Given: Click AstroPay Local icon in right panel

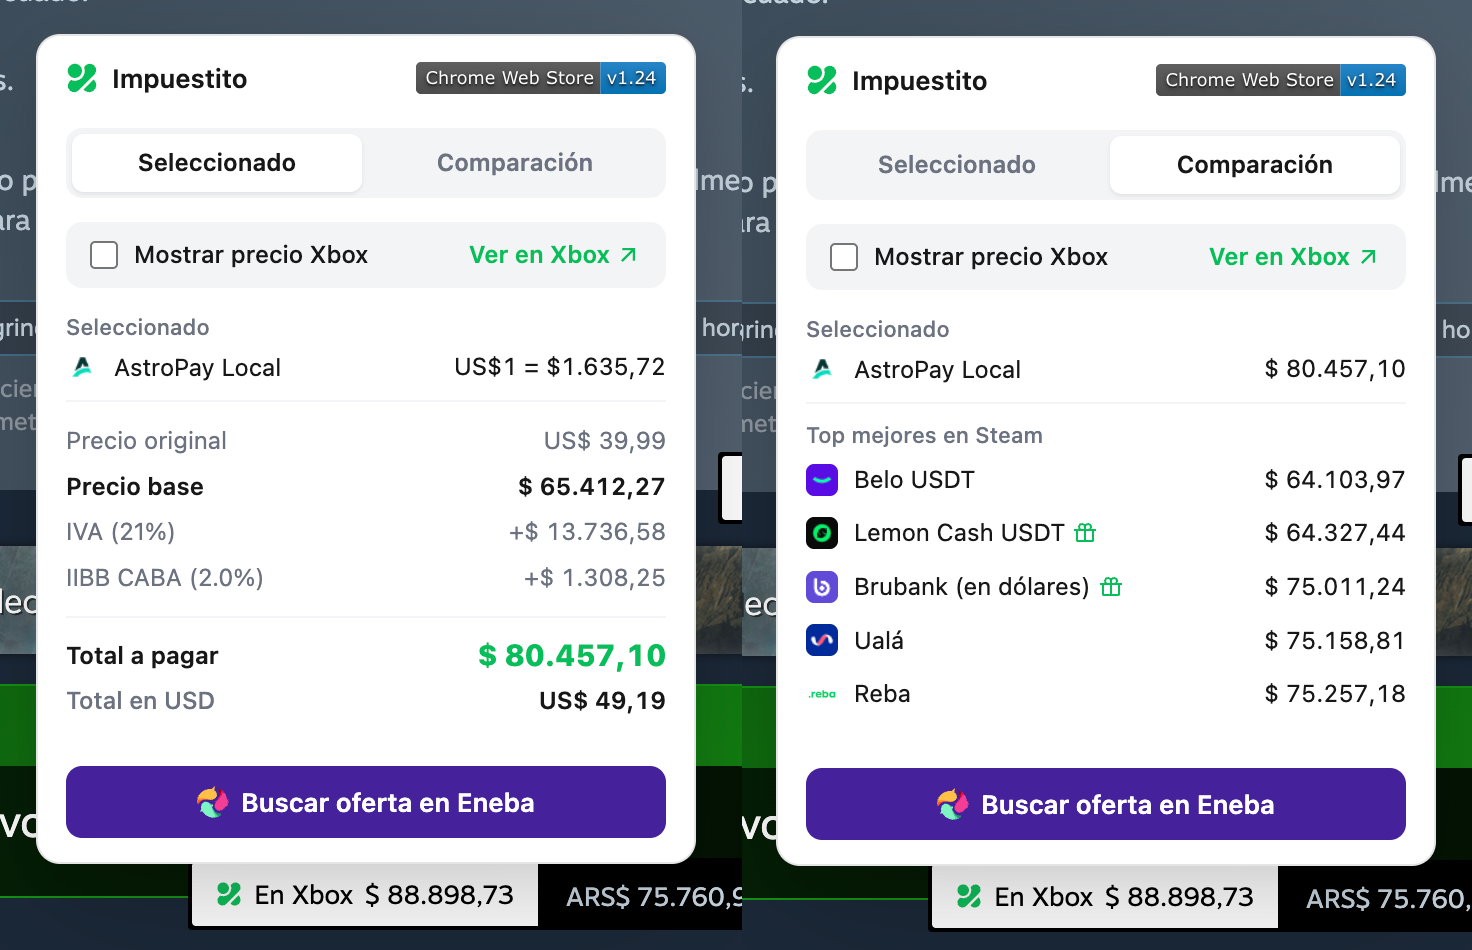Looking at the screenshot, I should 823,369.
